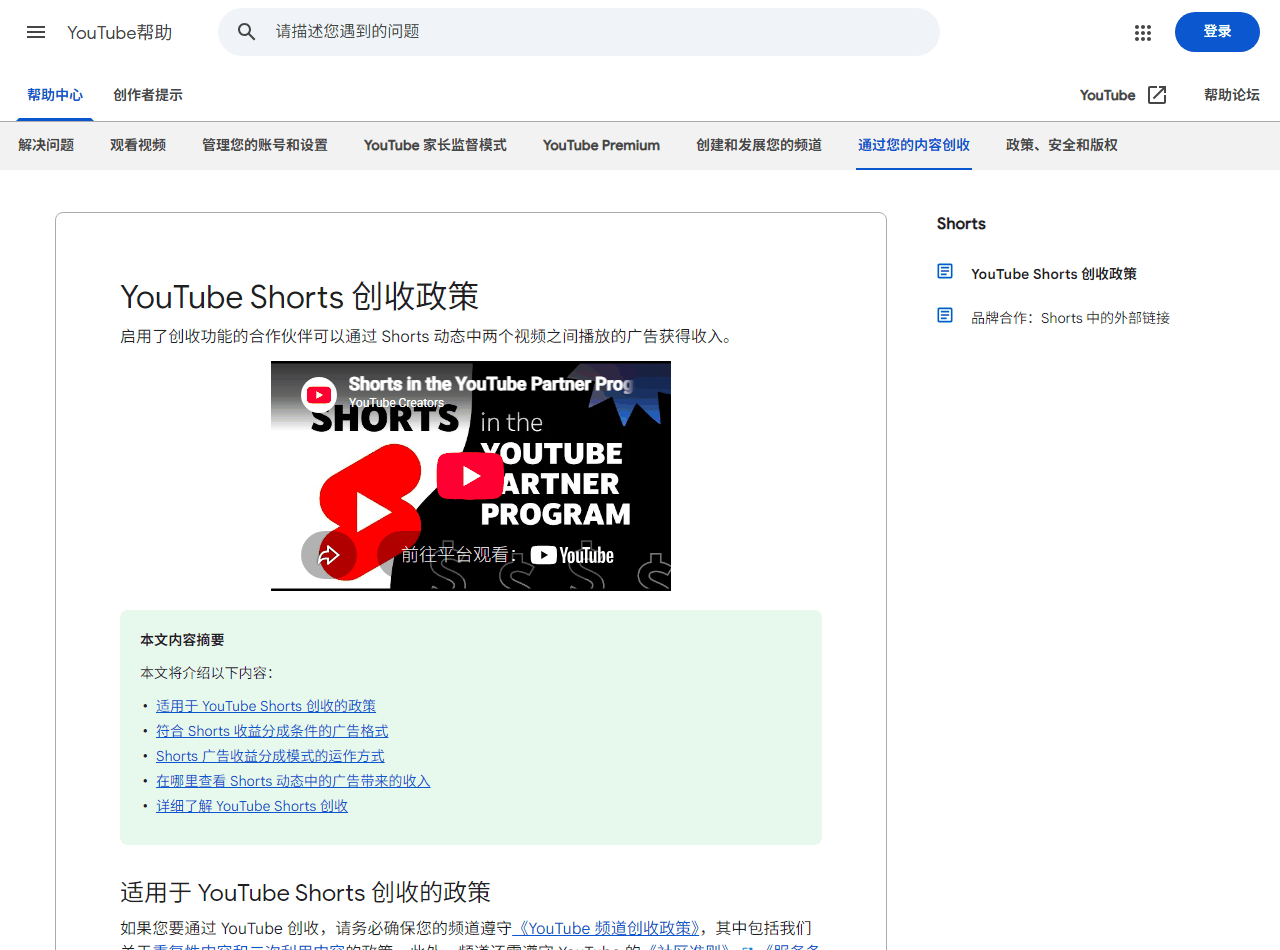Click the YouTube external link icon
The width and height of the screenshot is (1280, 950).
(x=1157, y=95)
